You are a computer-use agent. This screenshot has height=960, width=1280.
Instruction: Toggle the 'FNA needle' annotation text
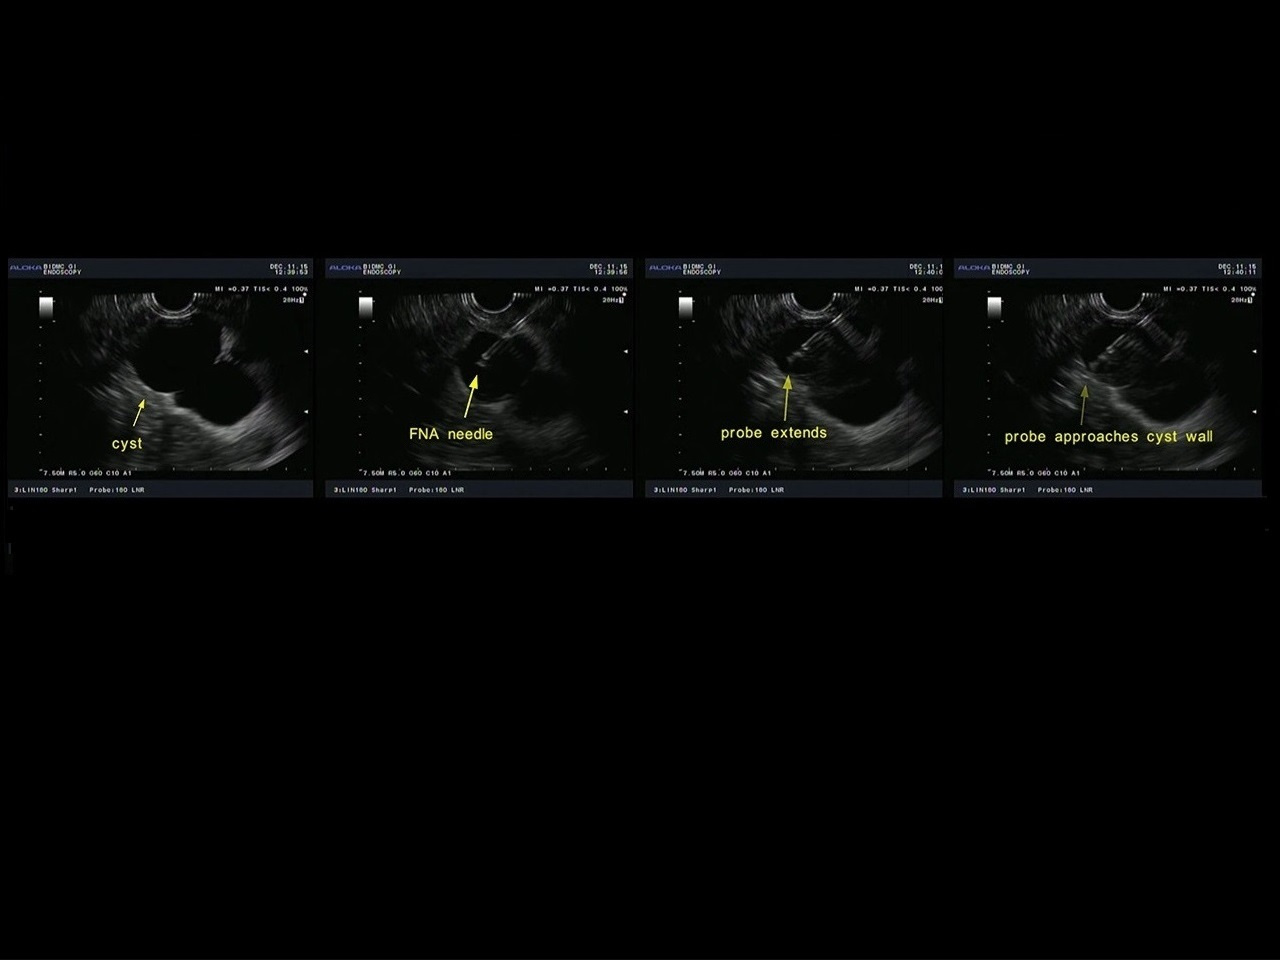click(451, 434)
